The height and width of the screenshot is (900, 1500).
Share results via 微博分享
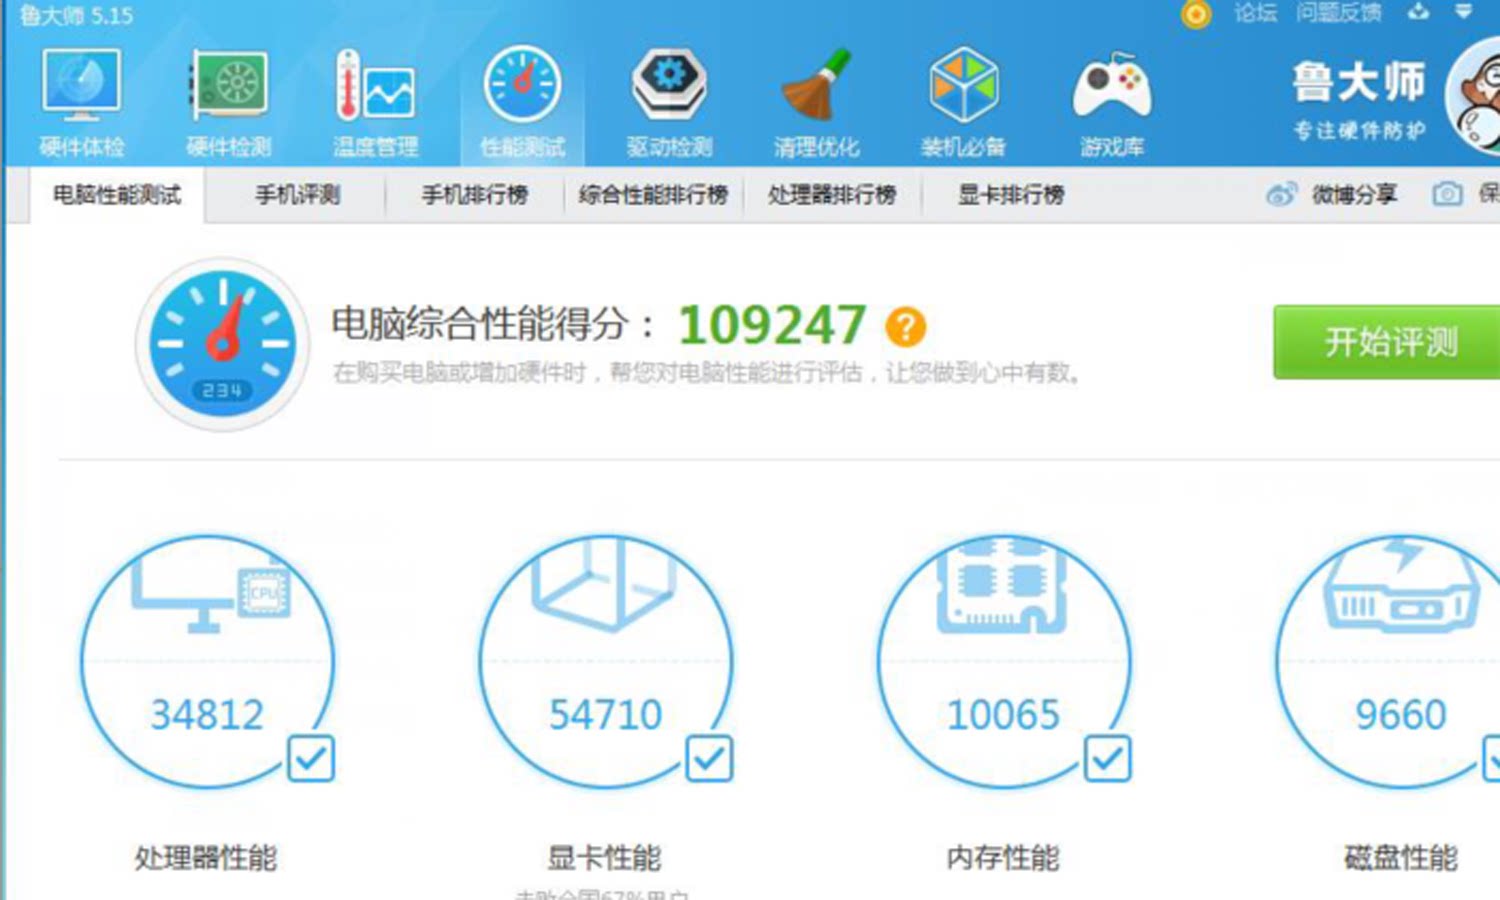pos(1332,194)
